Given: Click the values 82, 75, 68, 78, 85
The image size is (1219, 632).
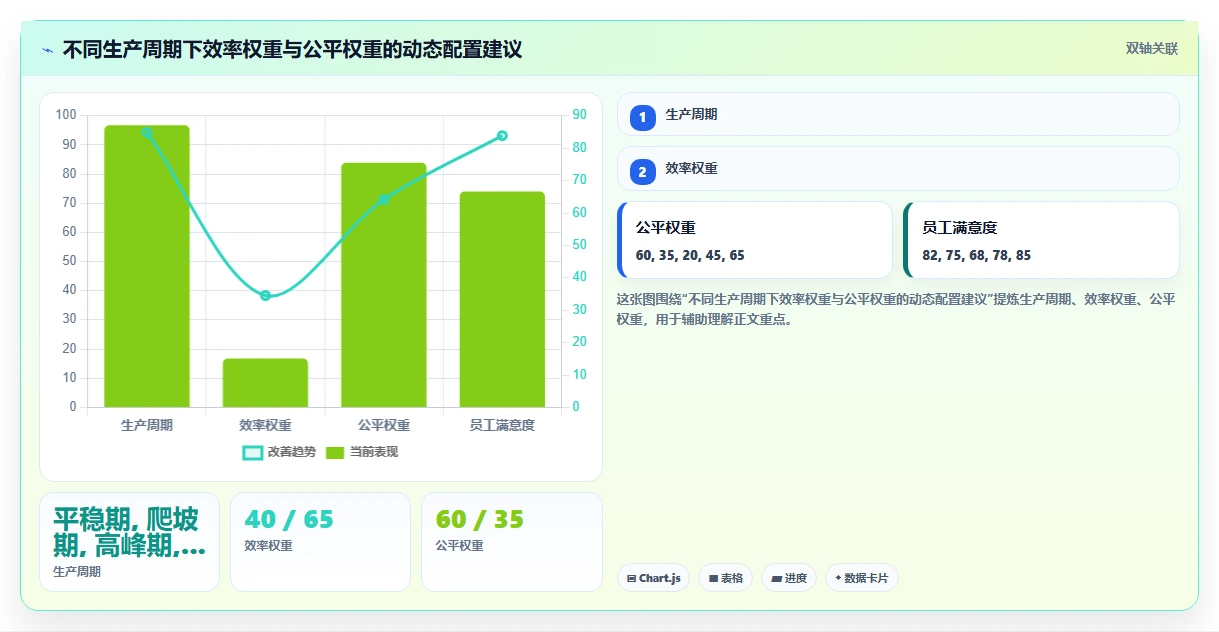Looking at the screenshot, I should pos(977,255).
